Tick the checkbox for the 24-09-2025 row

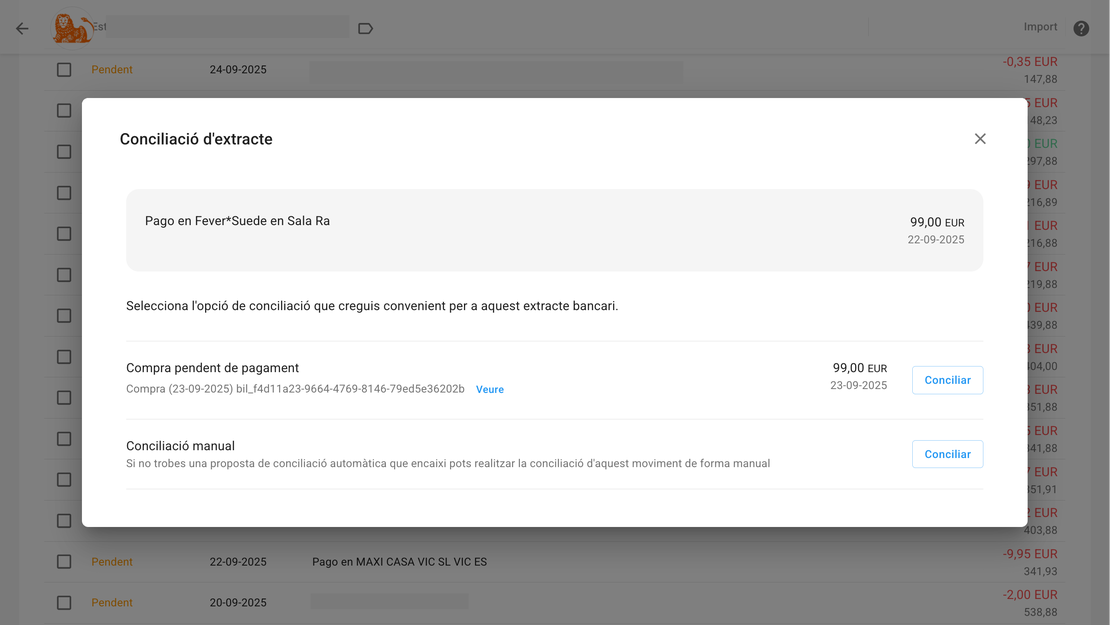point(64,70)
